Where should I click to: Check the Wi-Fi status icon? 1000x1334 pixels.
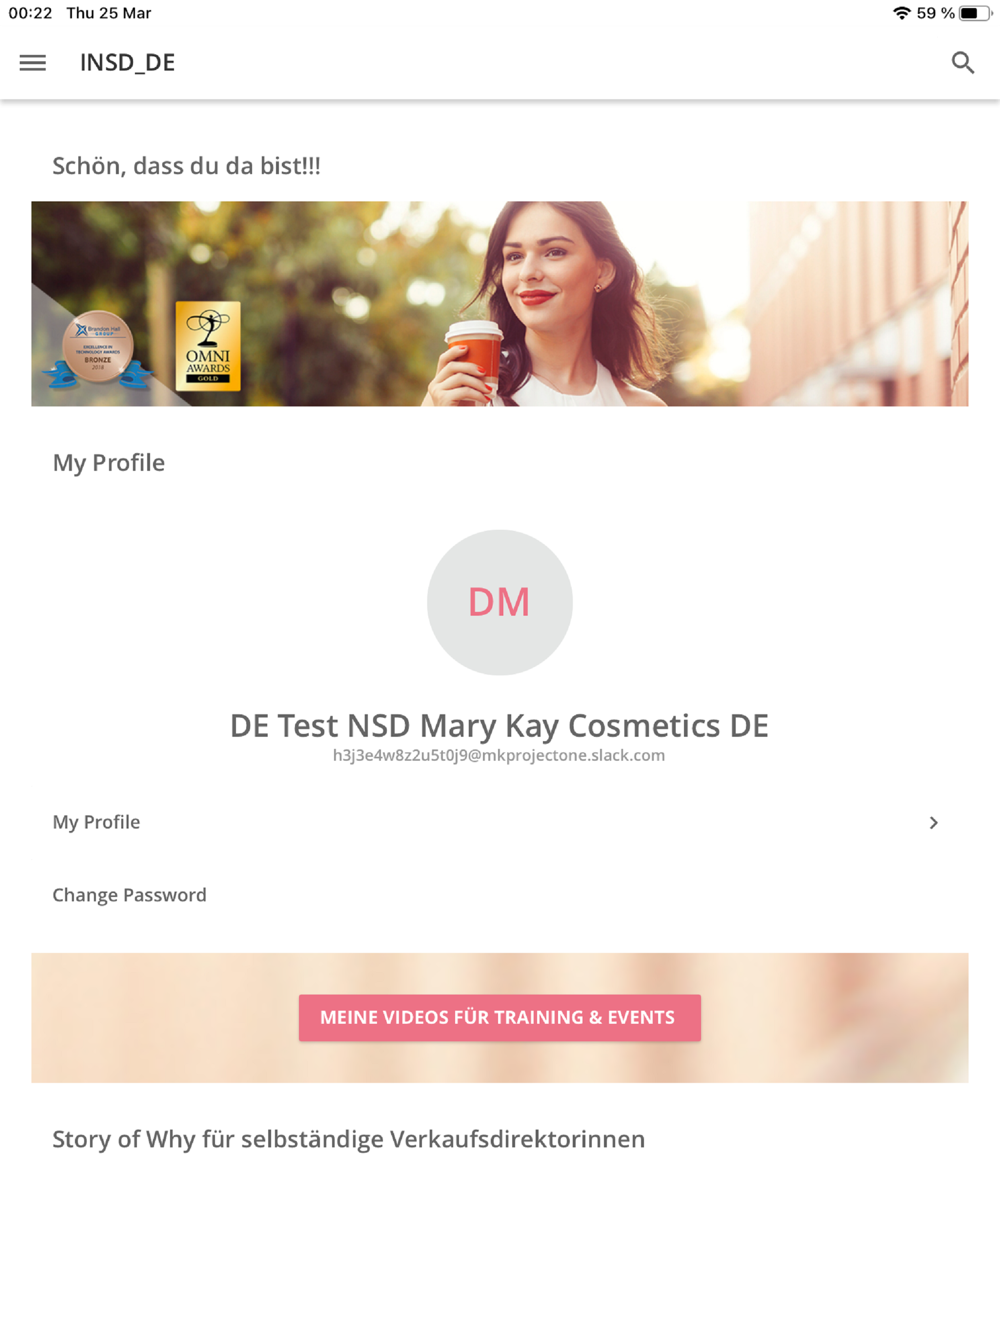[901, 13]
